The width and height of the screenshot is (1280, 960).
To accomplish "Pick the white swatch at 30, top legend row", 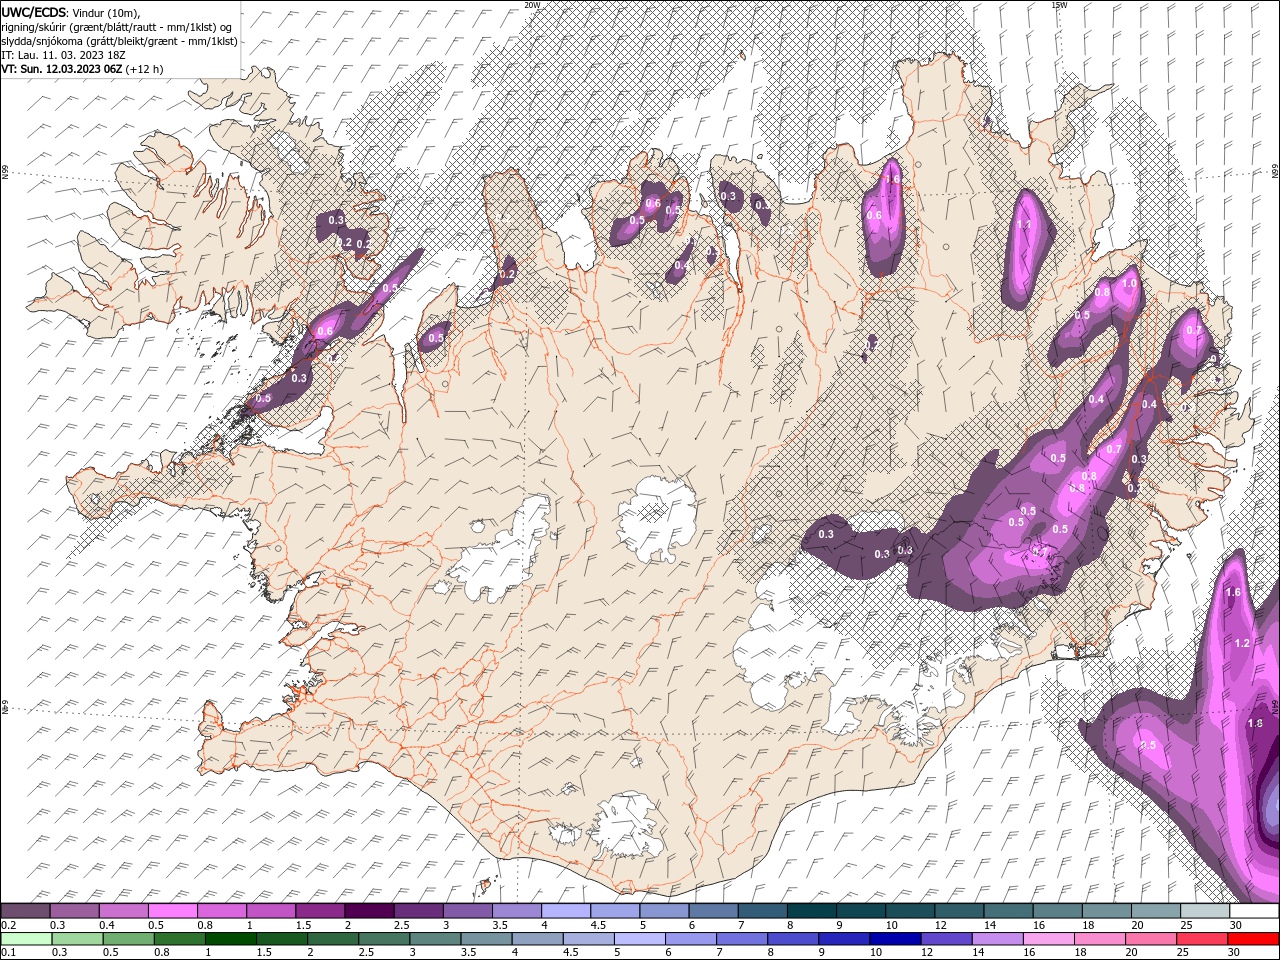I will pos(1254,911).
